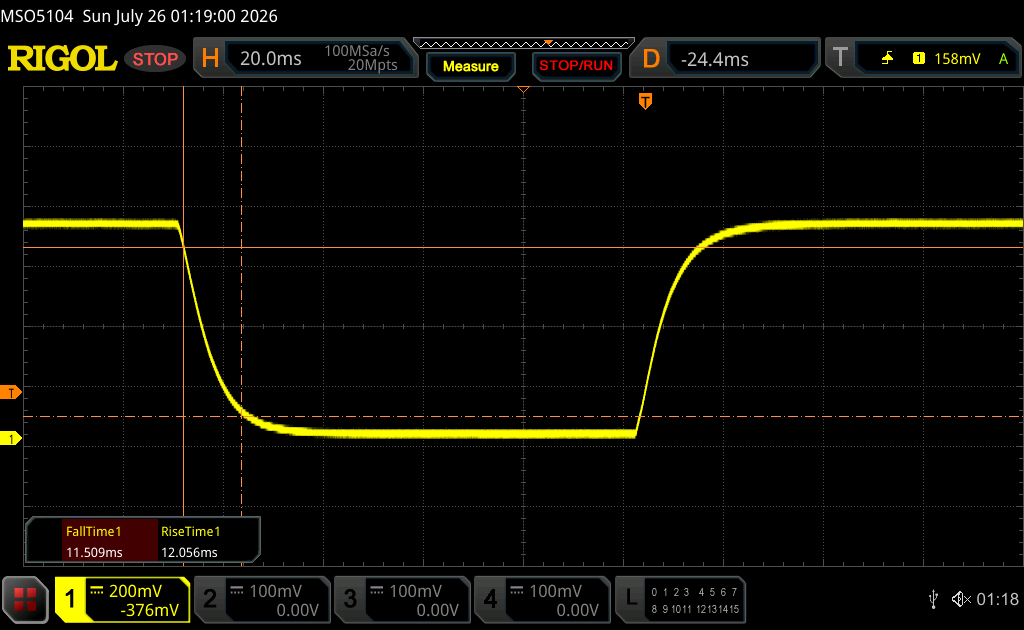Click the digital channels 0-15 list
Image resolution: width=1024 pixels, height=630 pixels.
point(695,601)
